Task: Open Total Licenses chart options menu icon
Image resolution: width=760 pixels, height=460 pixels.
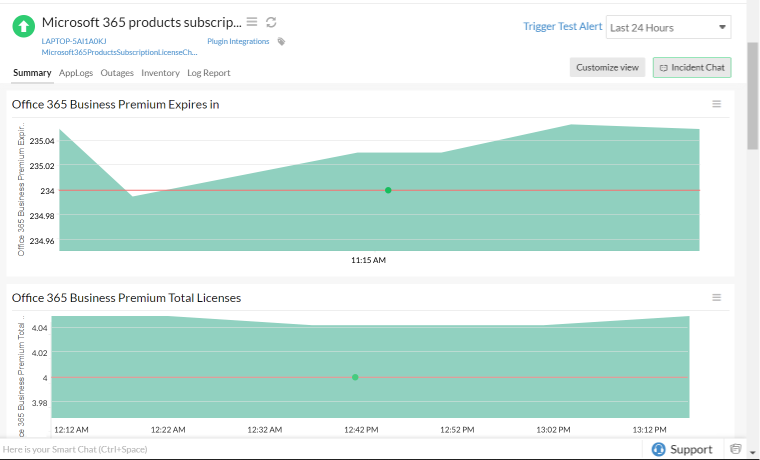Action: (x=716, y=298)
